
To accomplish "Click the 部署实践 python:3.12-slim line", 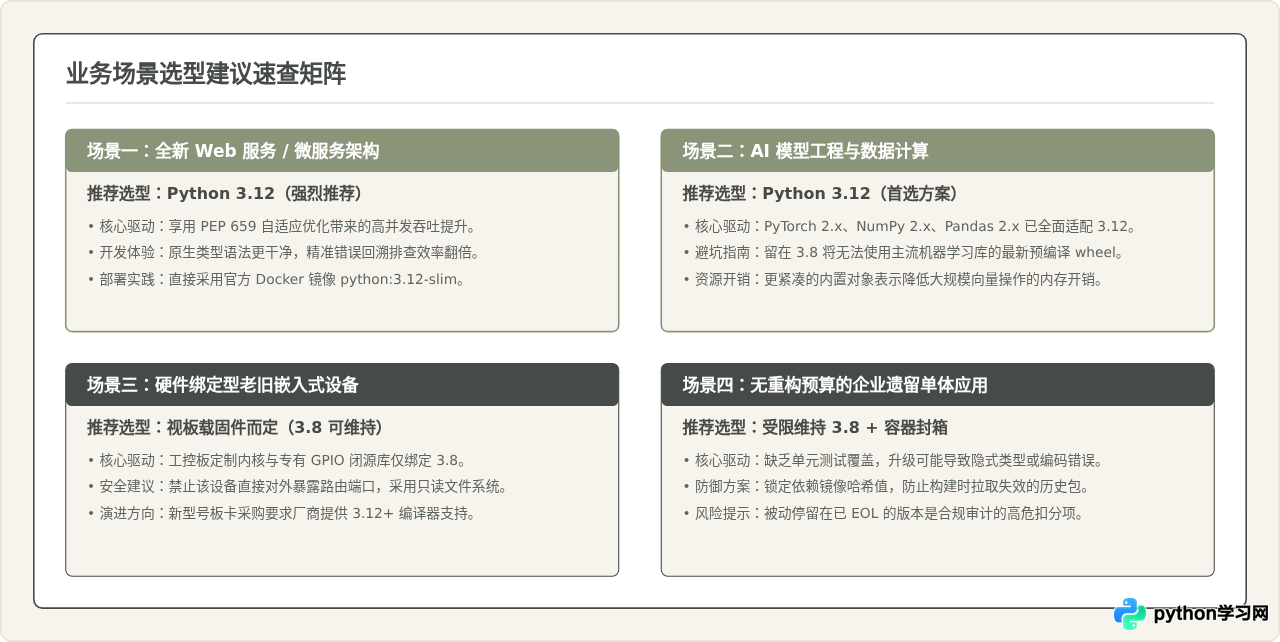I will 276,279.
